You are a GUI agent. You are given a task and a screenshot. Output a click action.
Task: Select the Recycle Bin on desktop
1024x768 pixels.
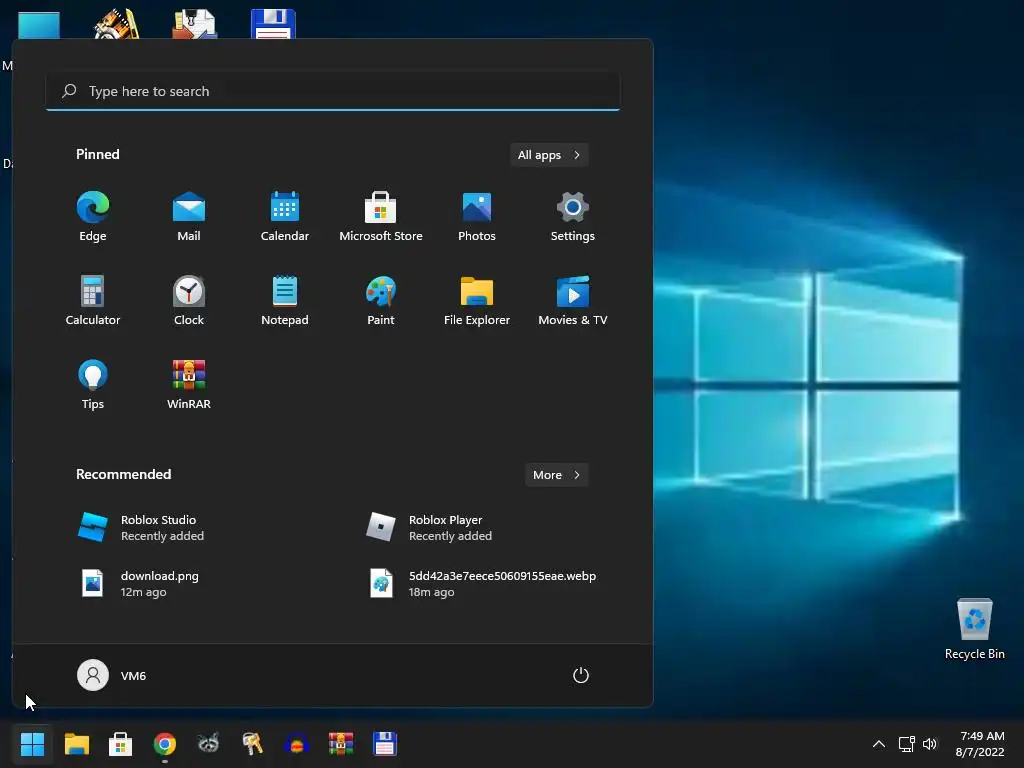(x=974, y=629)
